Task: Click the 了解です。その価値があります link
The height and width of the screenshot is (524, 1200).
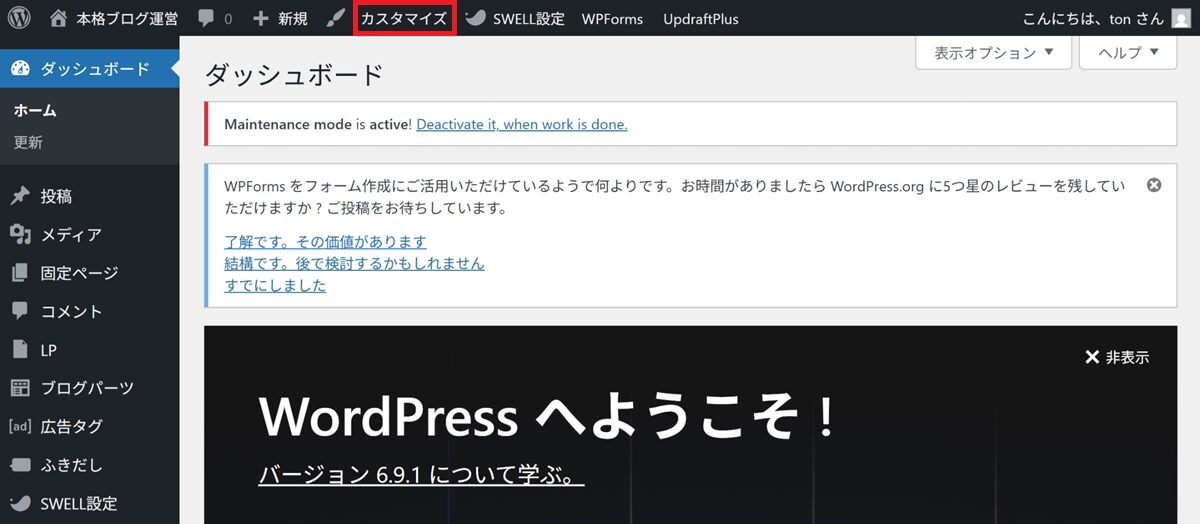Action: pyautogui.click(x=325, y=242)
